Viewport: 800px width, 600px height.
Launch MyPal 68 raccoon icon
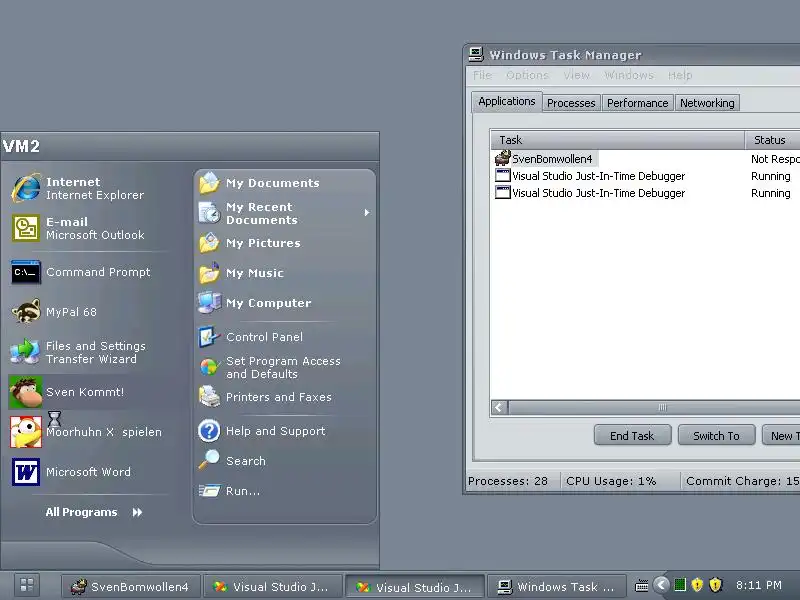26,312
